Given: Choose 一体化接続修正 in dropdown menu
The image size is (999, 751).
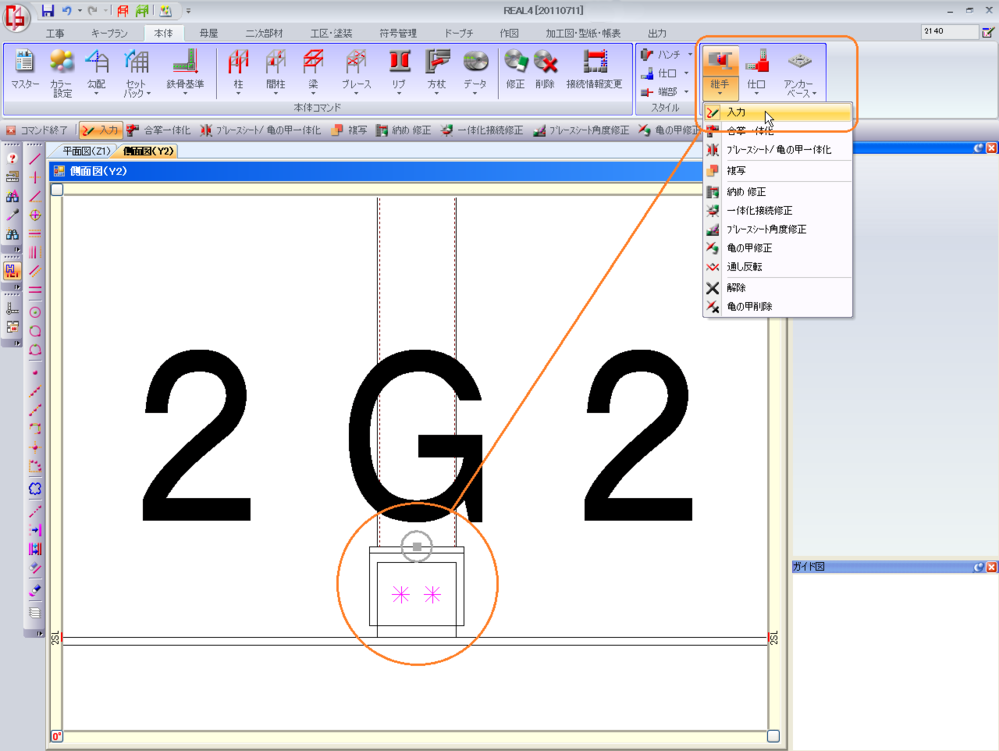Looking at the screenshot, I should [777, 210].
